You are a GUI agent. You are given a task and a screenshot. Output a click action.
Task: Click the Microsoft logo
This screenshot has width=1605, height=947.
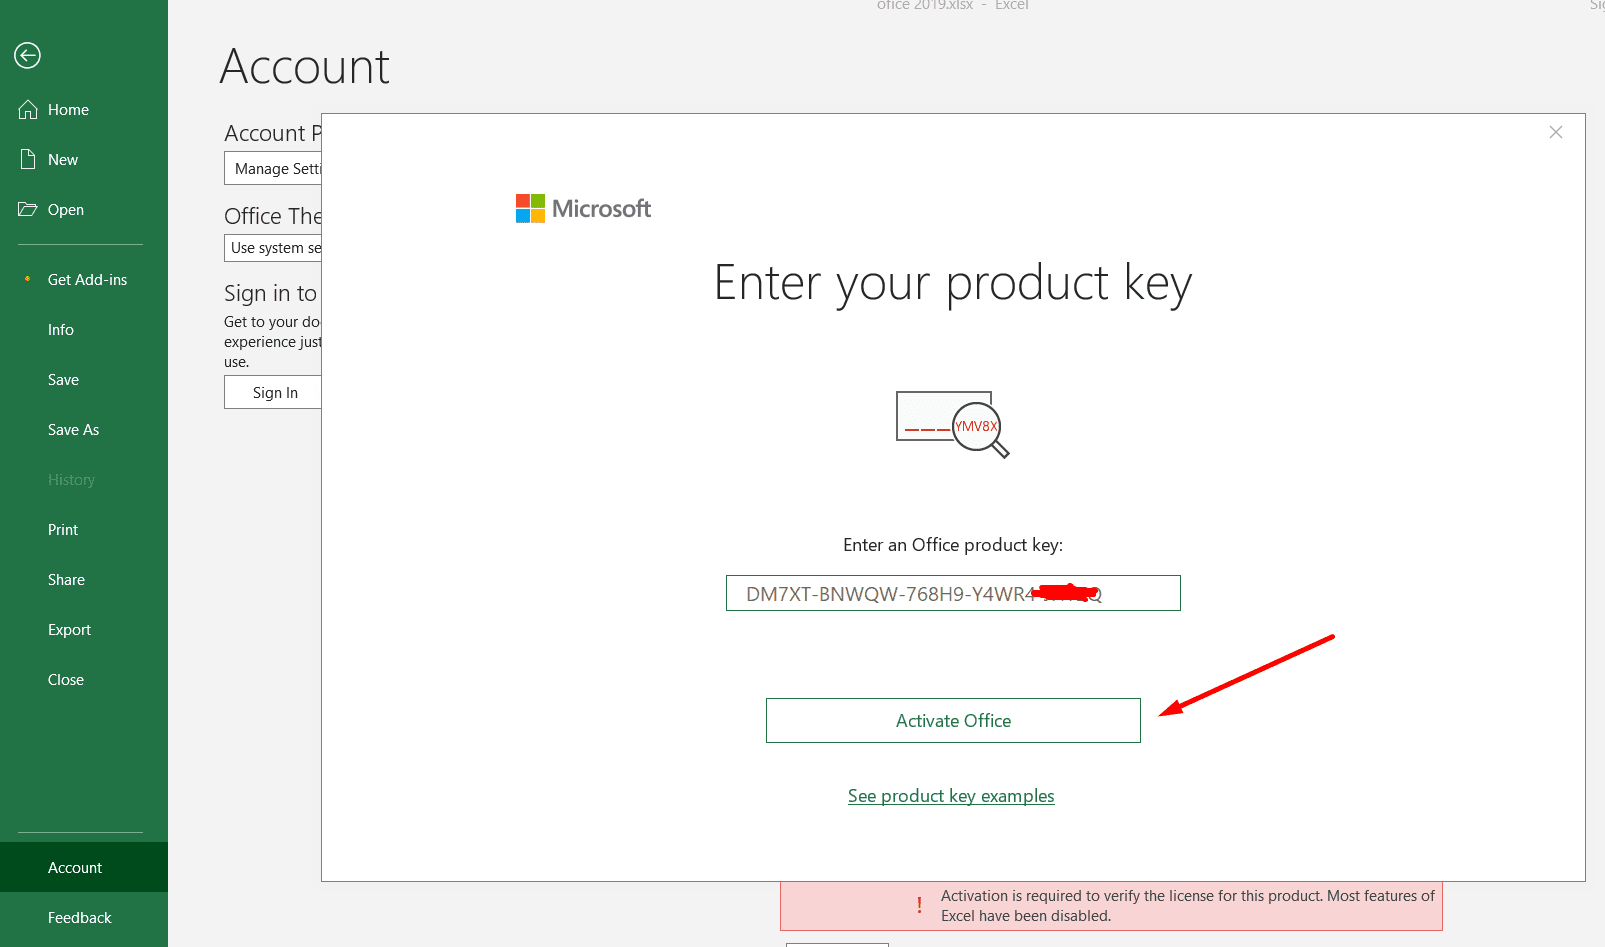583,208
